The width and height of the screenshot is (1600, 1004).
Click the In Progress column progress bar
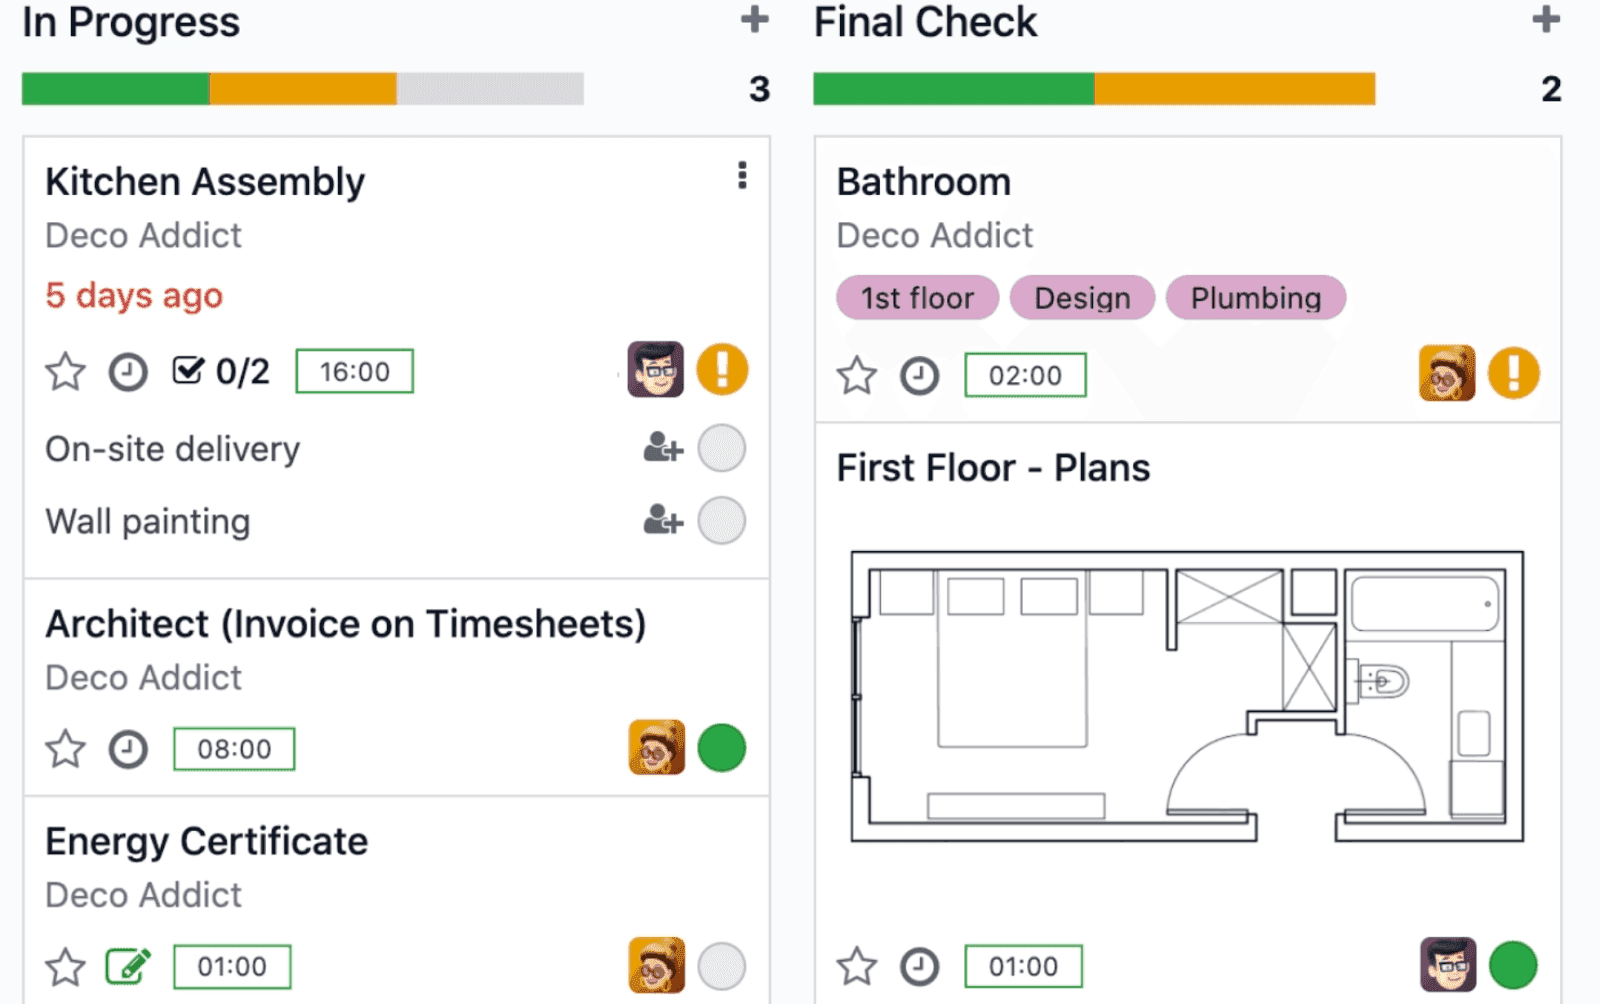click(x=300, y=89)
